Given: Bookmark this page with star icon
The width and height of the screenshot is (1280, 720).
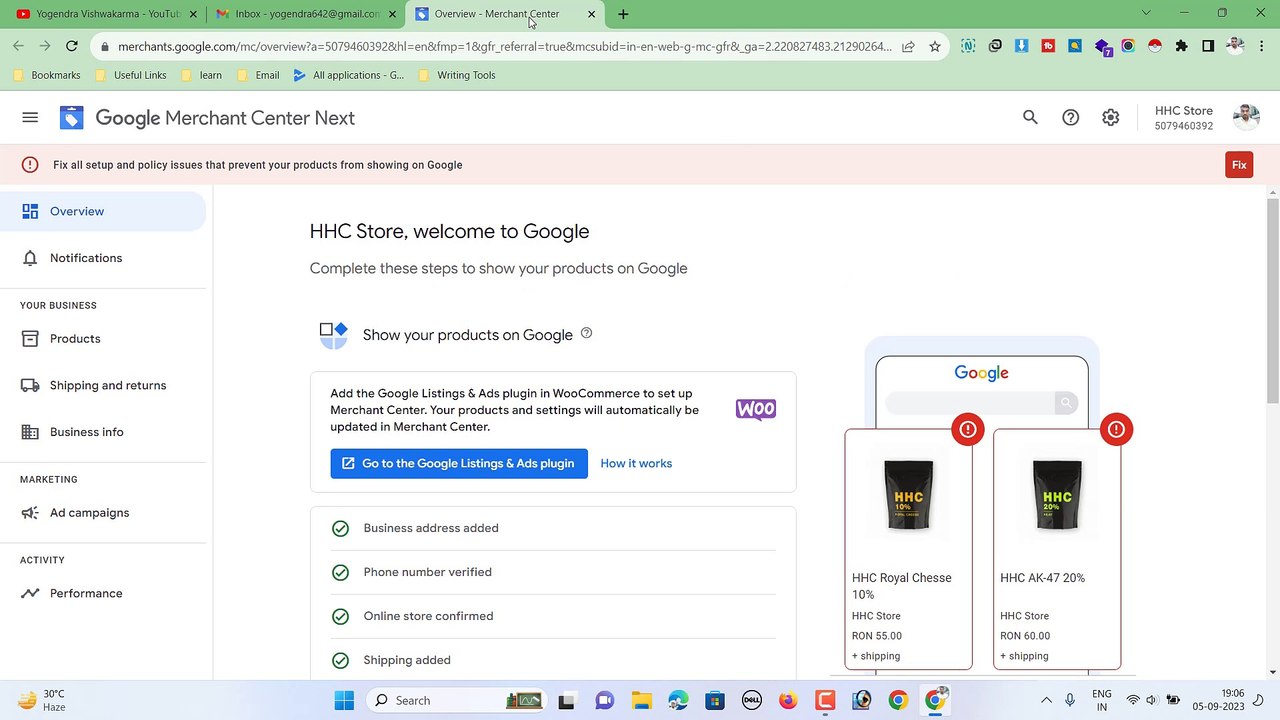Looking at the screenshot, I should pos(935,46).
